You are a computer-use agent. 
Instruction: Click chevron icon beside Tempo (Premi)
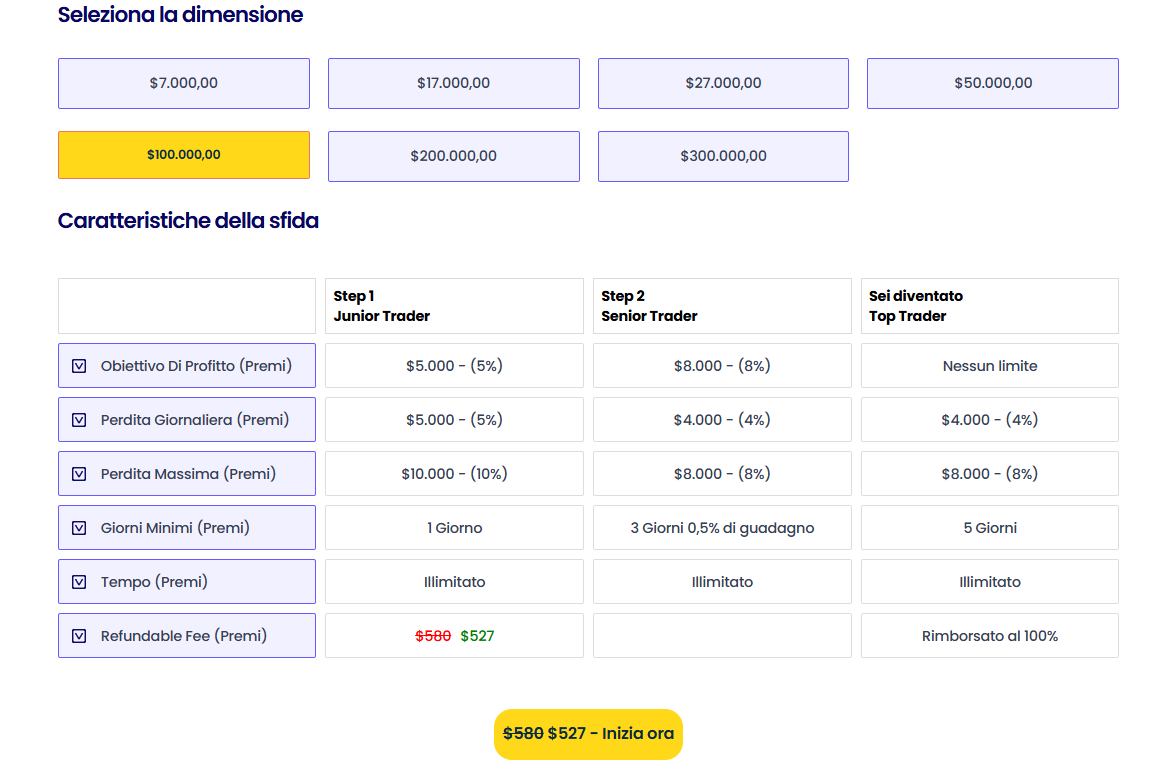pos(79,582)
